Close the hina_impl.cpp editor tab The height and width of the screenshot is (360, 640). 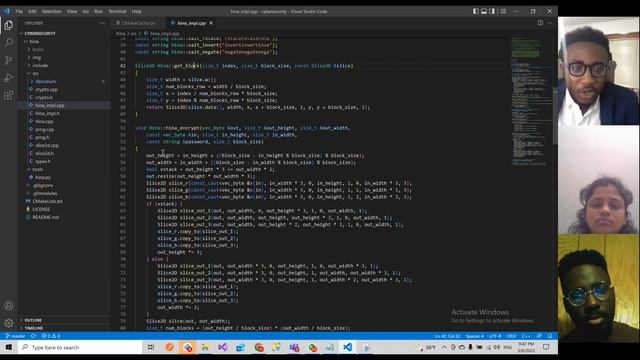click(211, 23)
